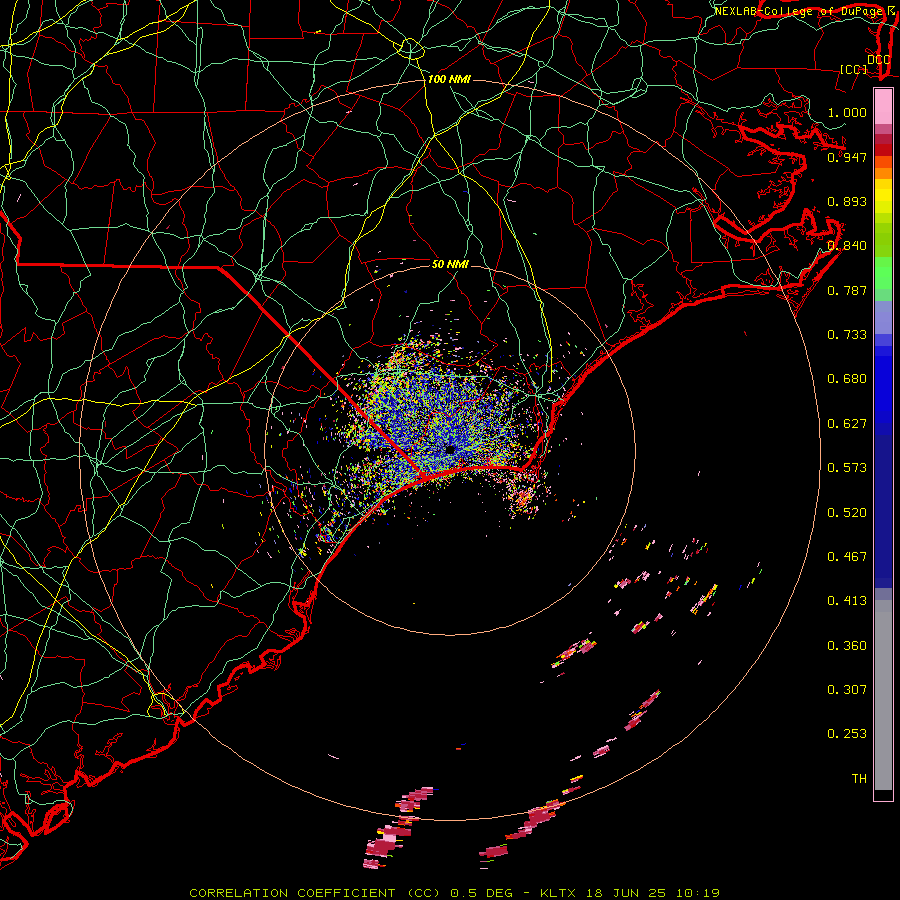Click the DCC product label

[879, 59]
